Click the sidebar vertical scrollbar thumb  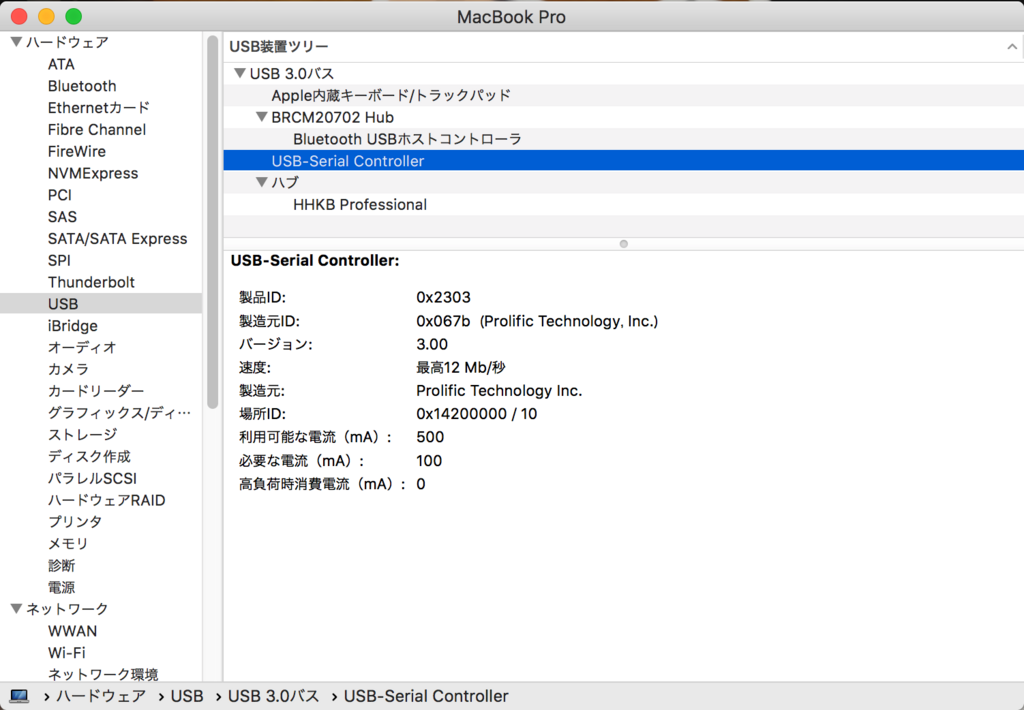pyautogui.click(x=212, y=222)
